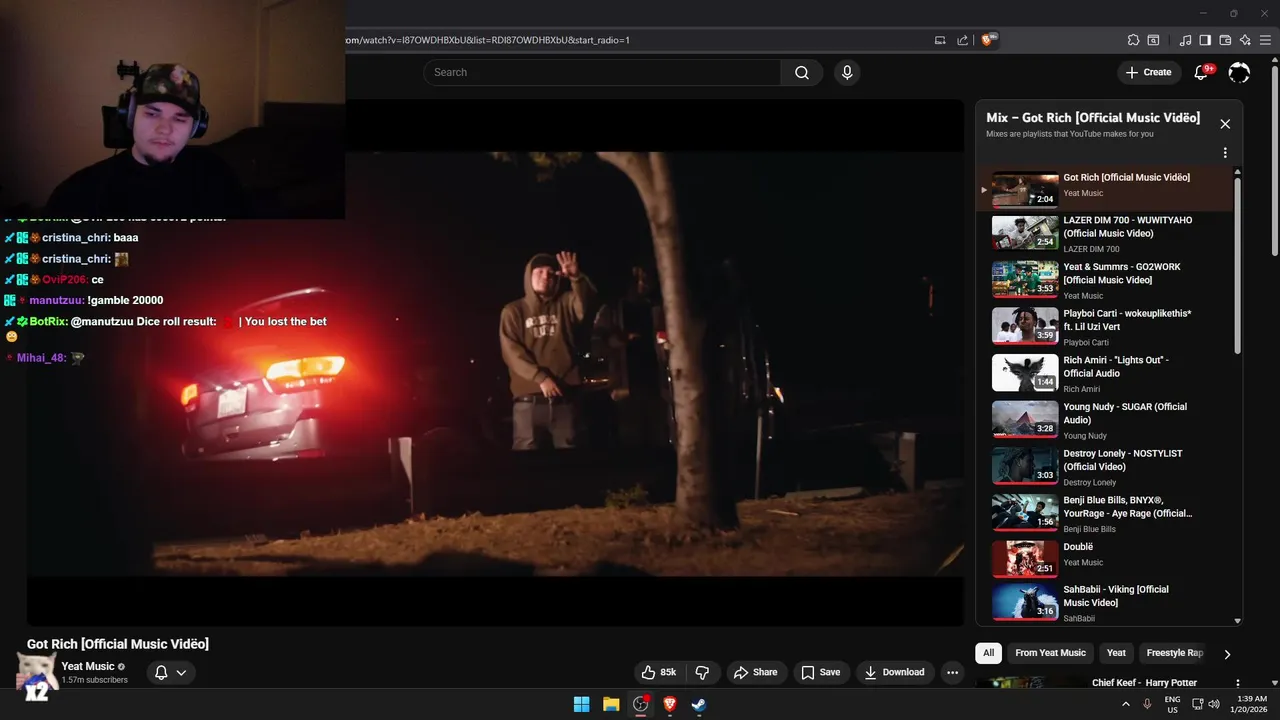
Task: Open Steam from the taskbar
Action: [699, 704]
